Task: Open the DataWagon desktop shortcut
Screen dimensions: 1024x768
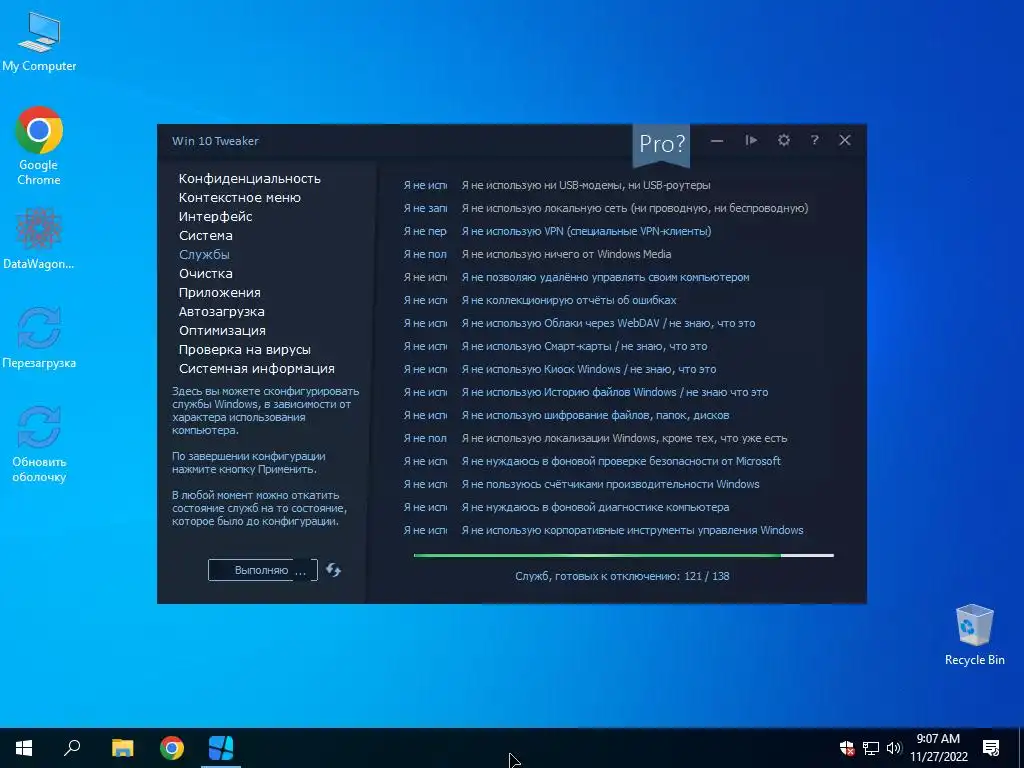Action: pos(39,238)
